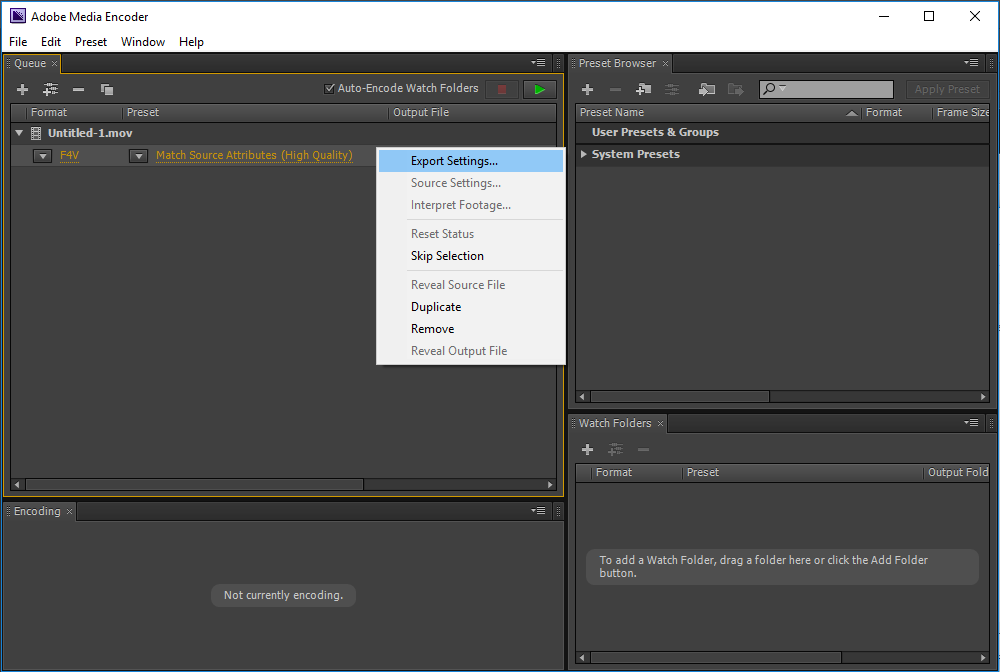
Task: Open the Edit menu
Action: click(51, 41)
